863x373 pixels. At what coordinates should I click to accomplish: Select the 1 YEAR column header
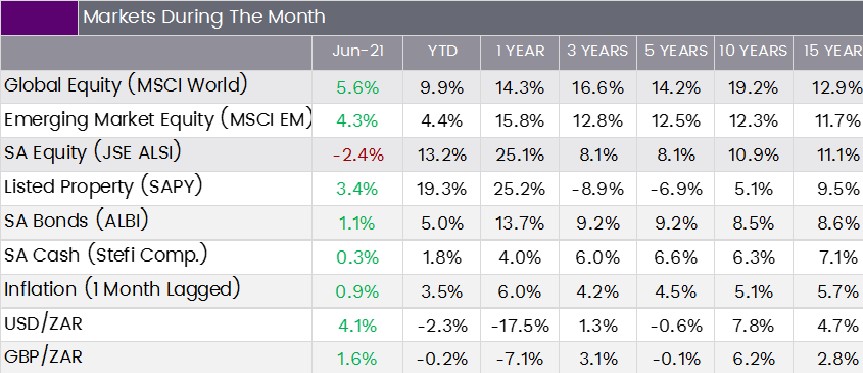[520, 51]
